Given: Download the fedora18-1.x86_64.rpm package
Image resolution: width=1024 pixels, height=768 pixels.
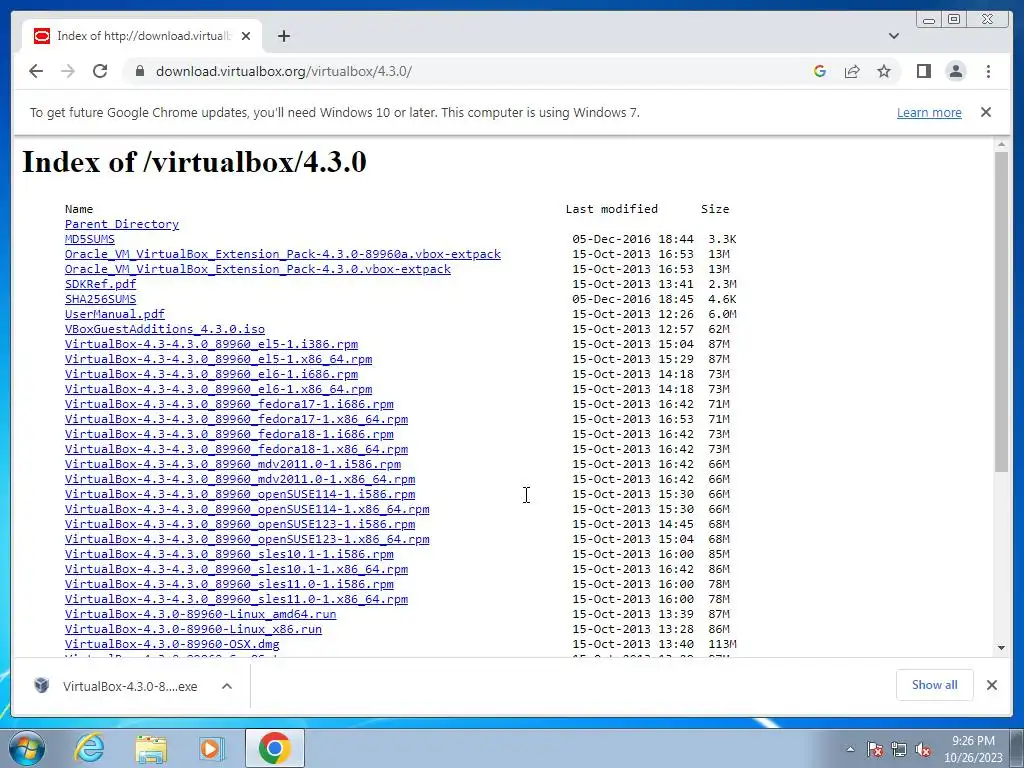Looking at the screenshot, I should (x=236, y=449).
